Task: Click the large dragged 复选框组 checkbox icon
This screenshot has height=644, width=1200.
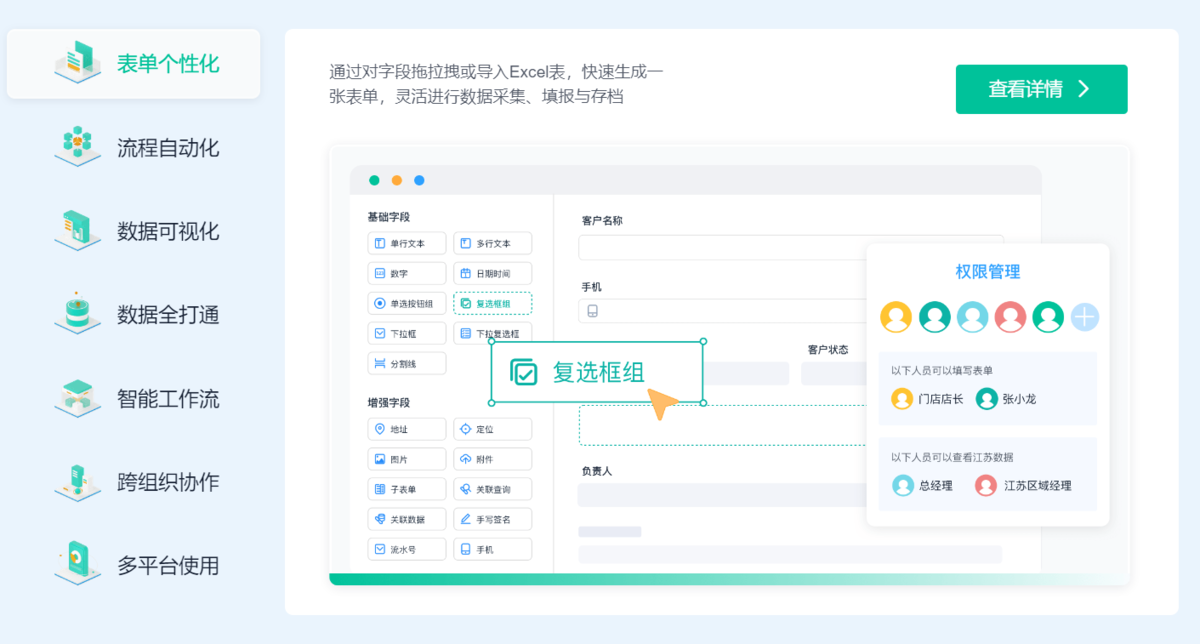Action: [x=524, y=372]
